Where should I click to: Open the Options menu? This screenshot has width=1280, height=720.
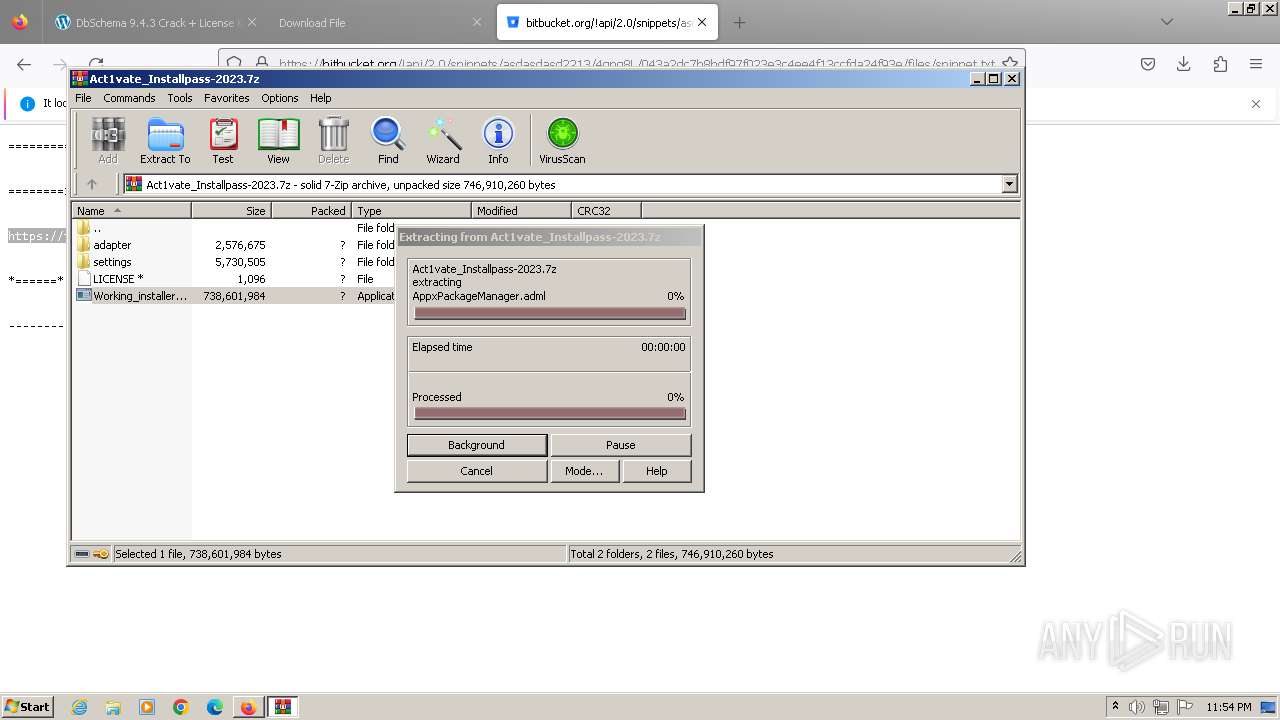coord(280,98)
